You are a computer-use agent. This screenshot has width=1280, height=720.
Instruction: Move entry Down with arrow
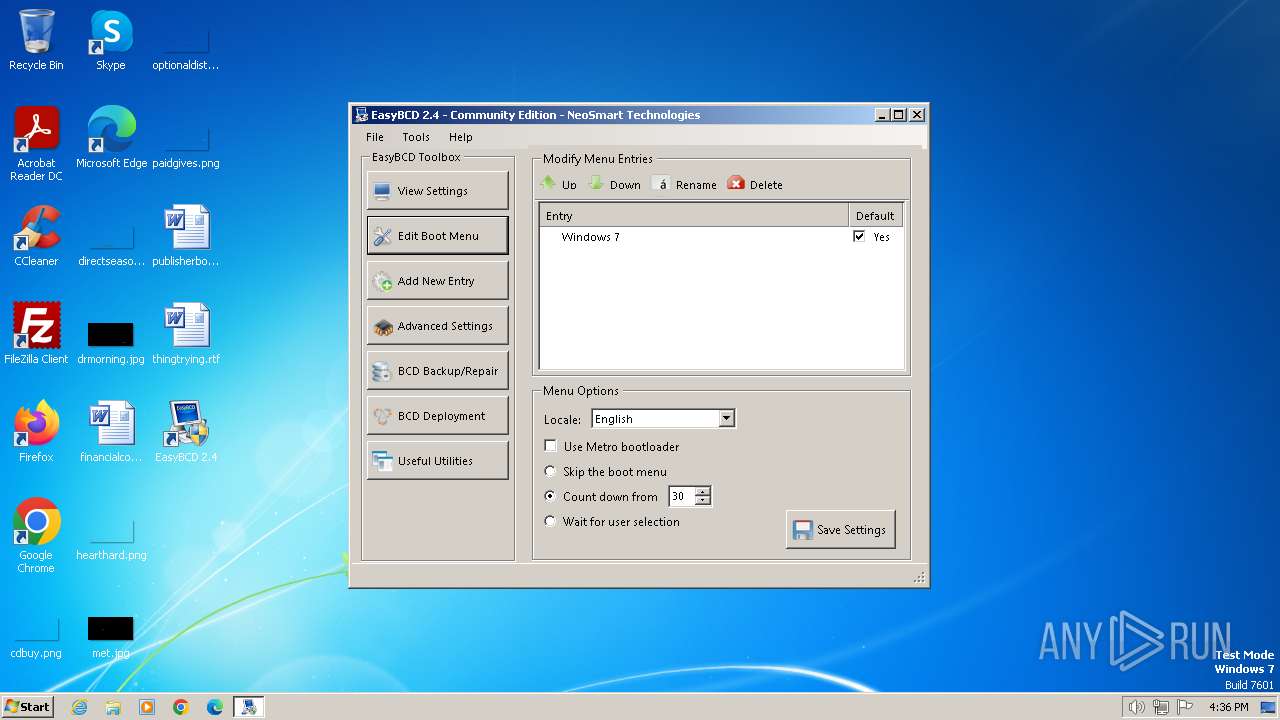click(x=614, y=184)
